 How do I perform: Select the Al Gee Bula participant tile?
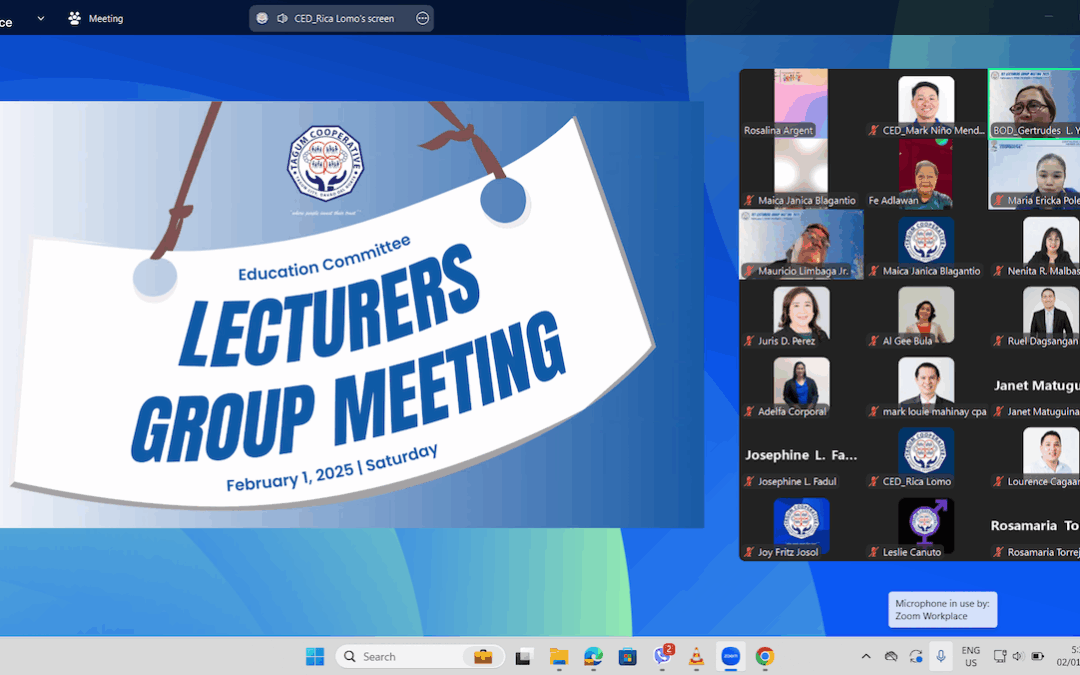point(926,315)
